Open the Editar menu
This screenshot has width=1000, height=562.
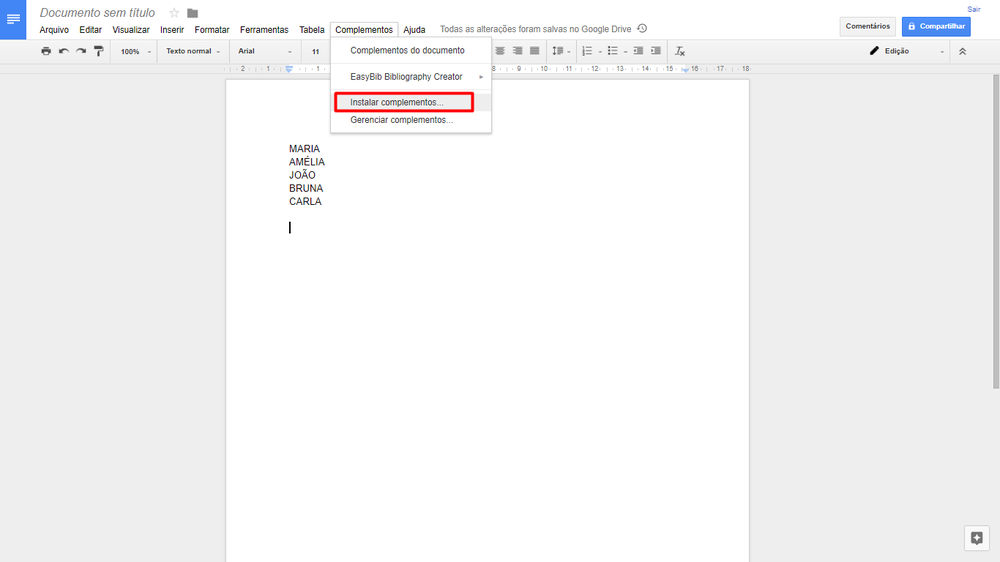pos(91,30)
